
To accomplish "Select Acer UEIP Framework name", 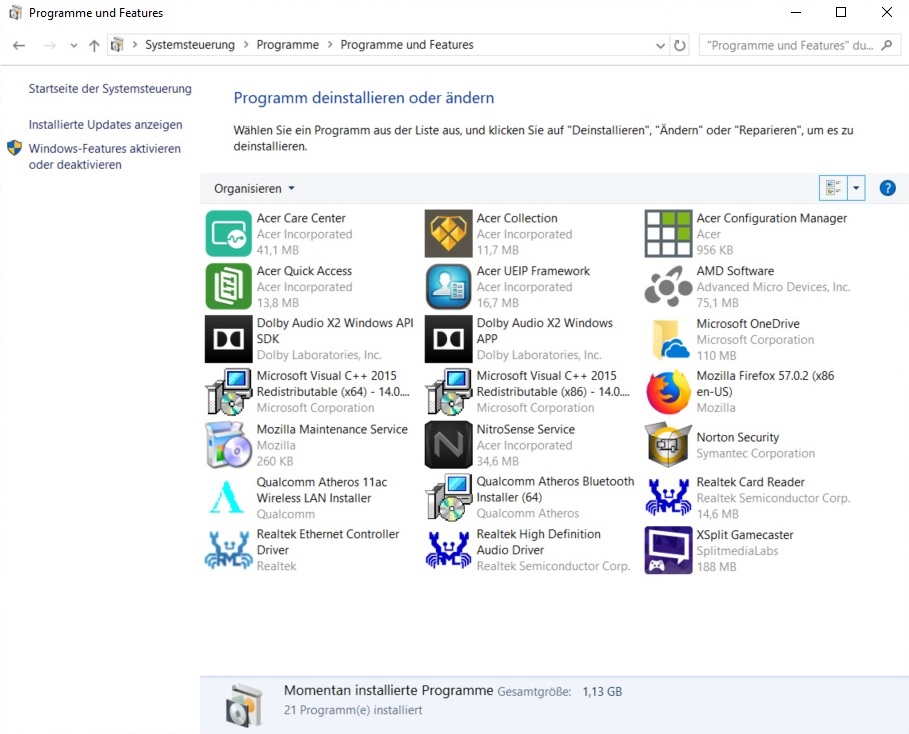I will pos(533,271).
